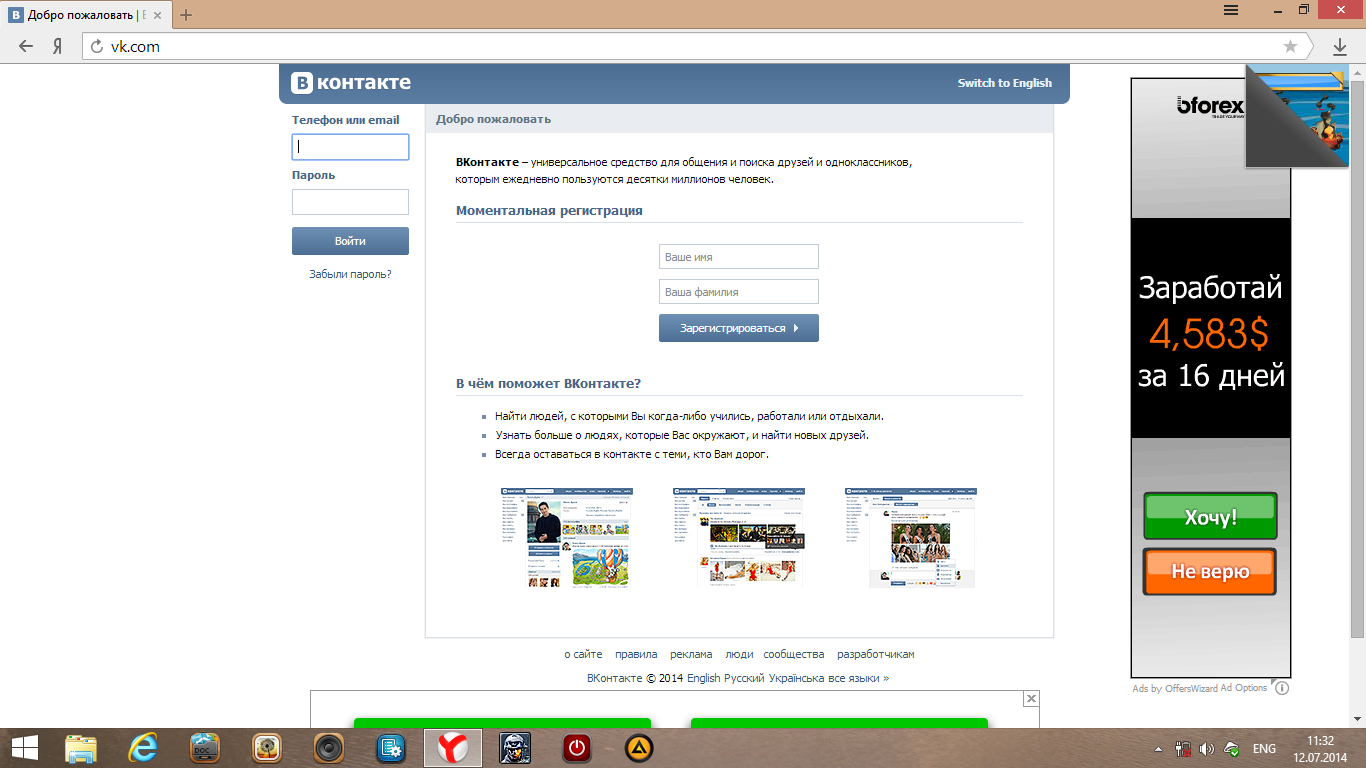
Task: Select the Добро пожаловать browser tab
Action: 88,15
